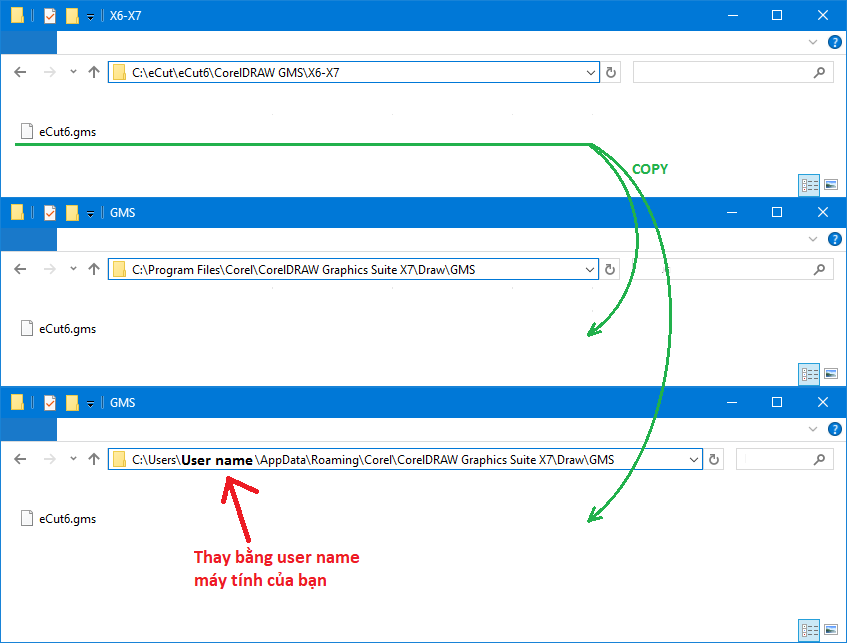Screen dimensions: 848x644
Task: Click Properties quick-access icon in AppData GMS titlebar
Action: 50,402
